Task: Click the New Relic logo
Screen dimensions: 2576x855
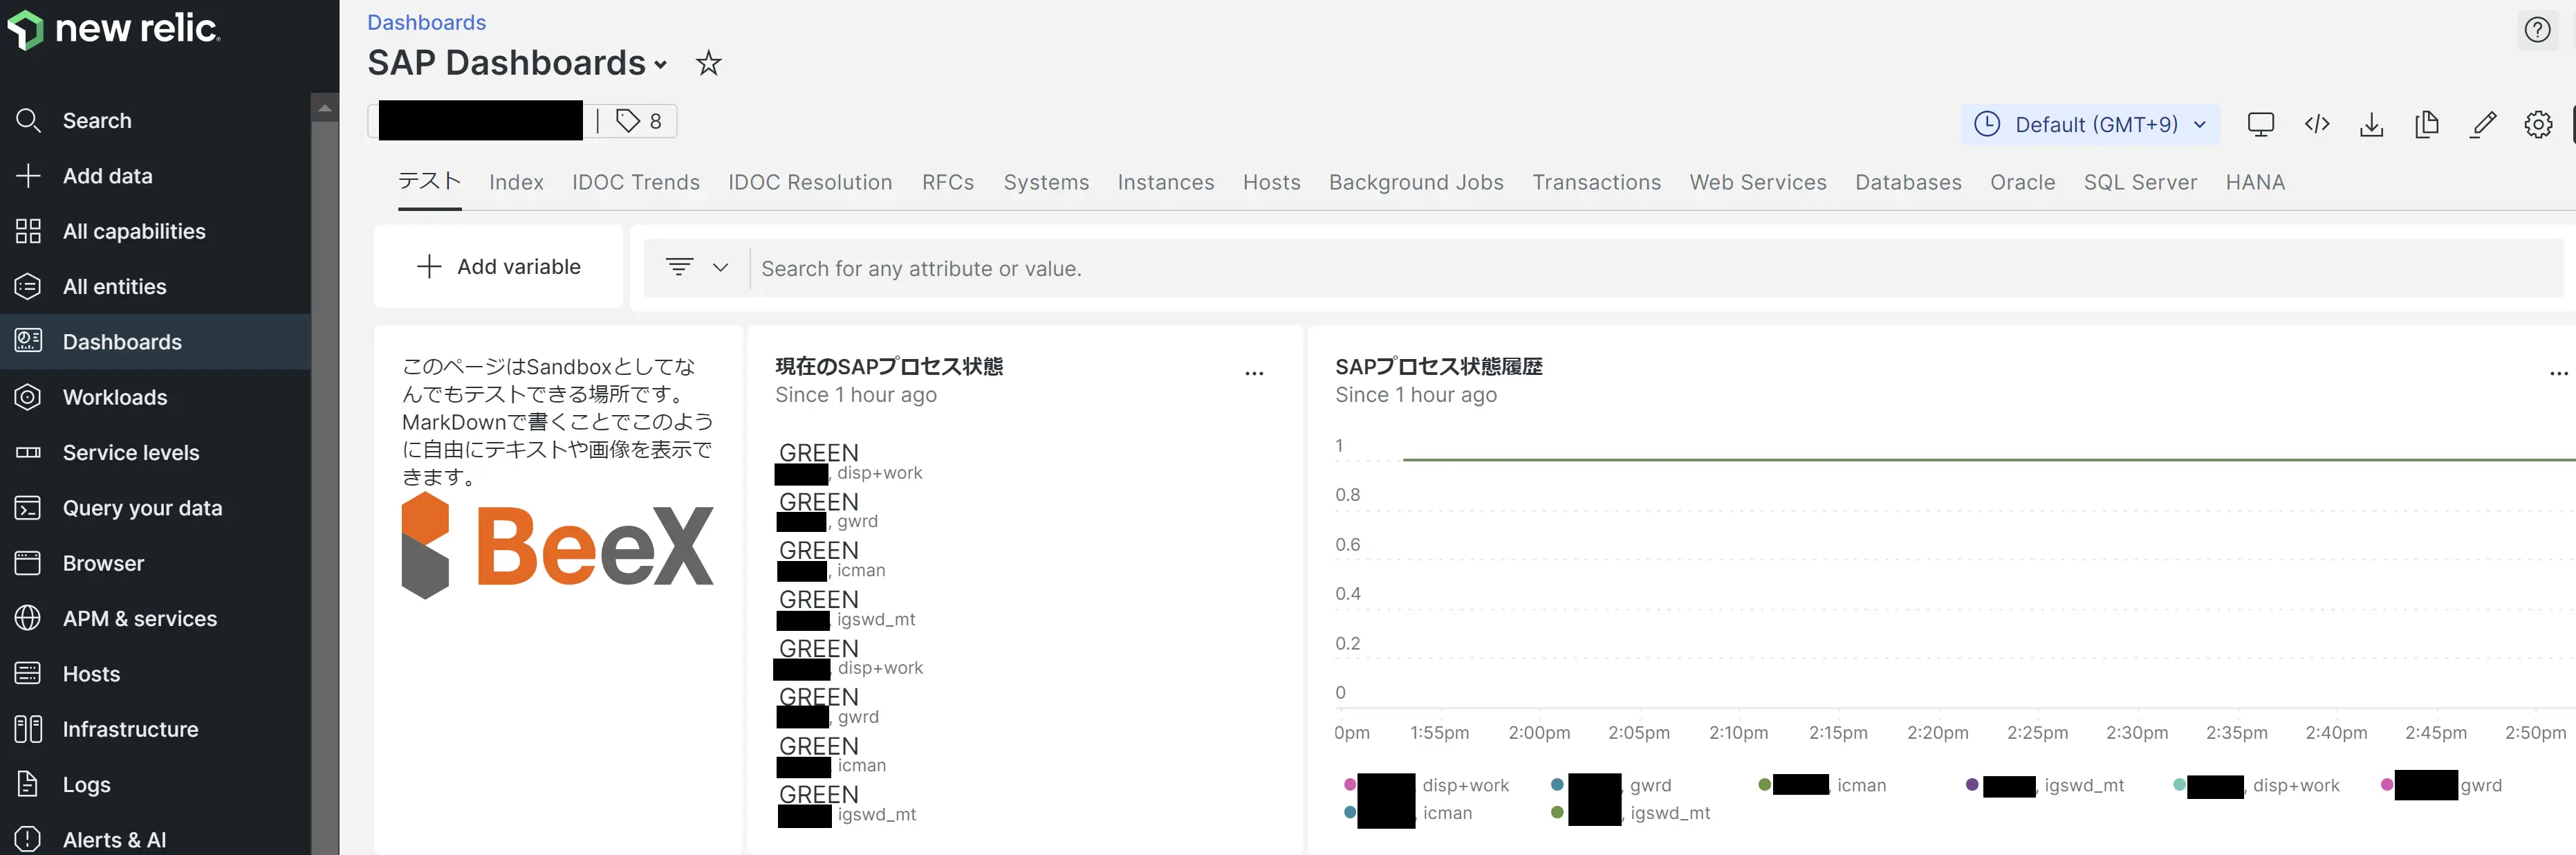Action: [113, 29]
